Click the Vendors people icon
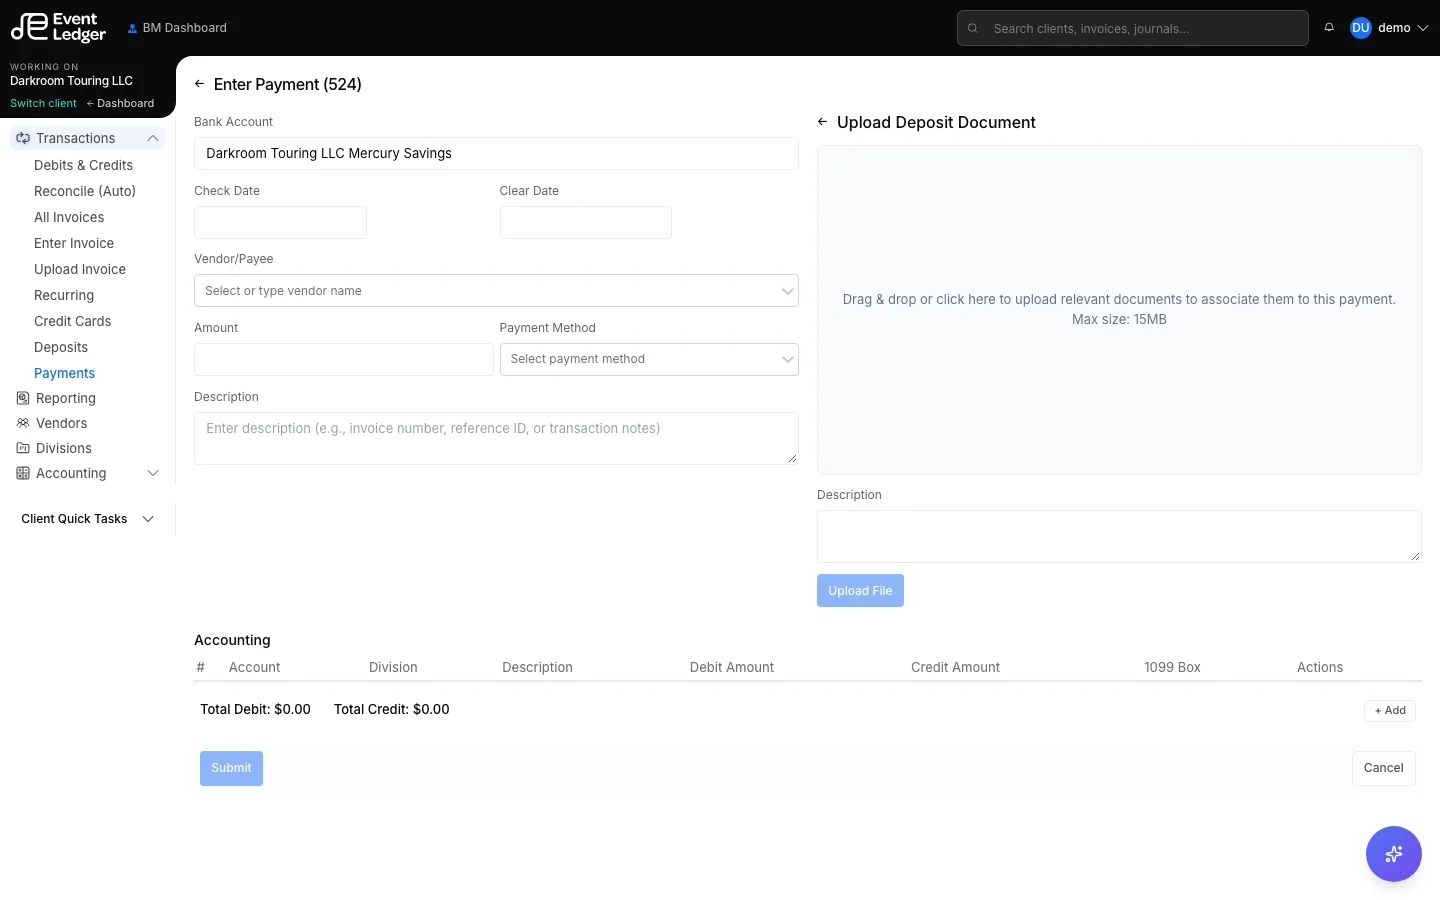 (23, 423)
